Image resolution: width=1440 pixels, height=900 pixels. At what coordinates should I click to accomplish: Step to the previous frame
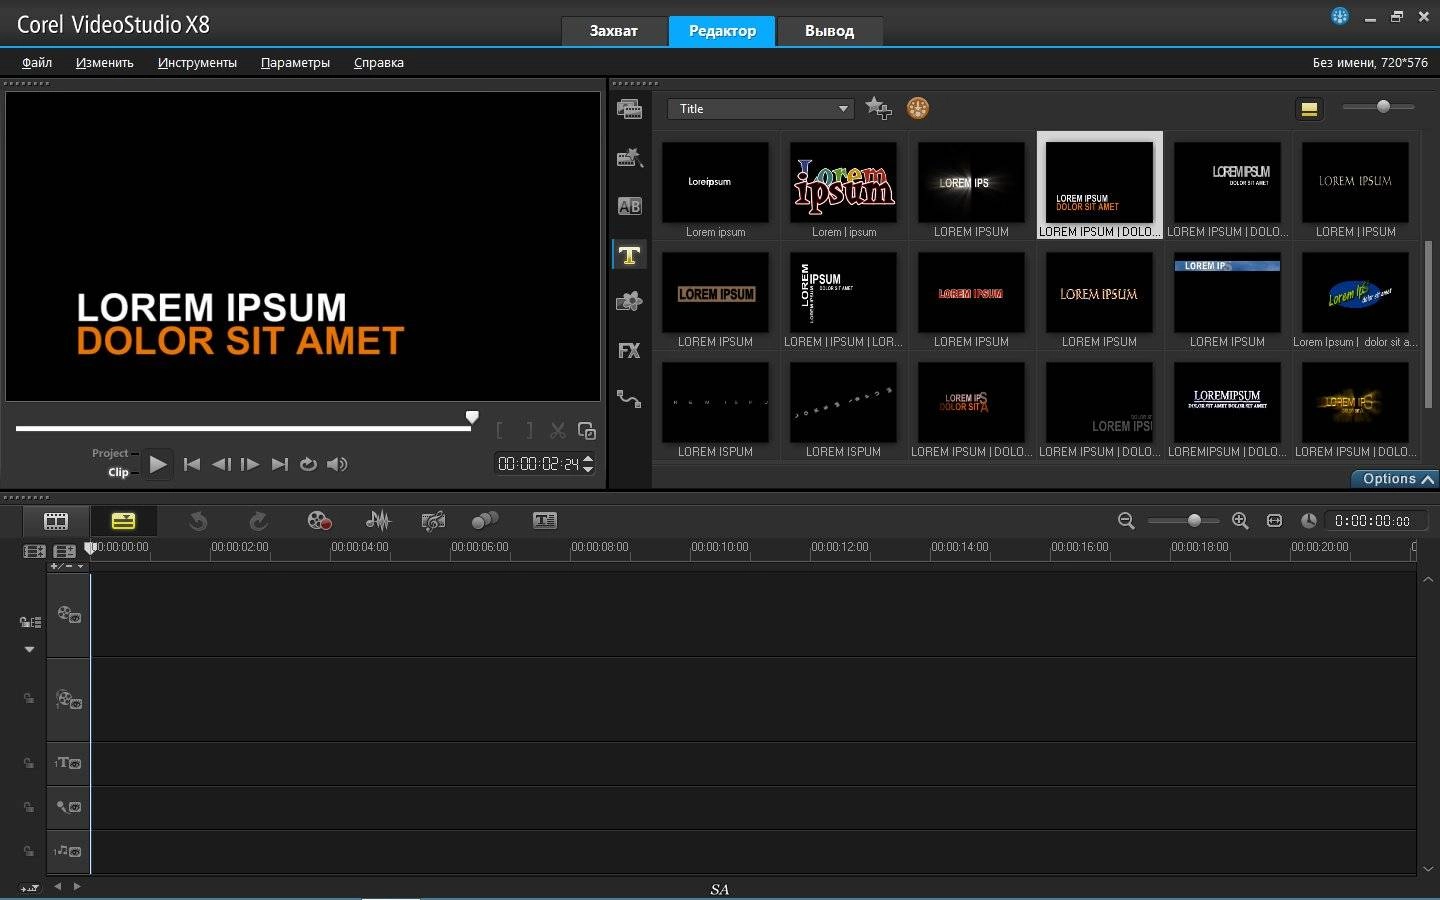pos(221,464)
